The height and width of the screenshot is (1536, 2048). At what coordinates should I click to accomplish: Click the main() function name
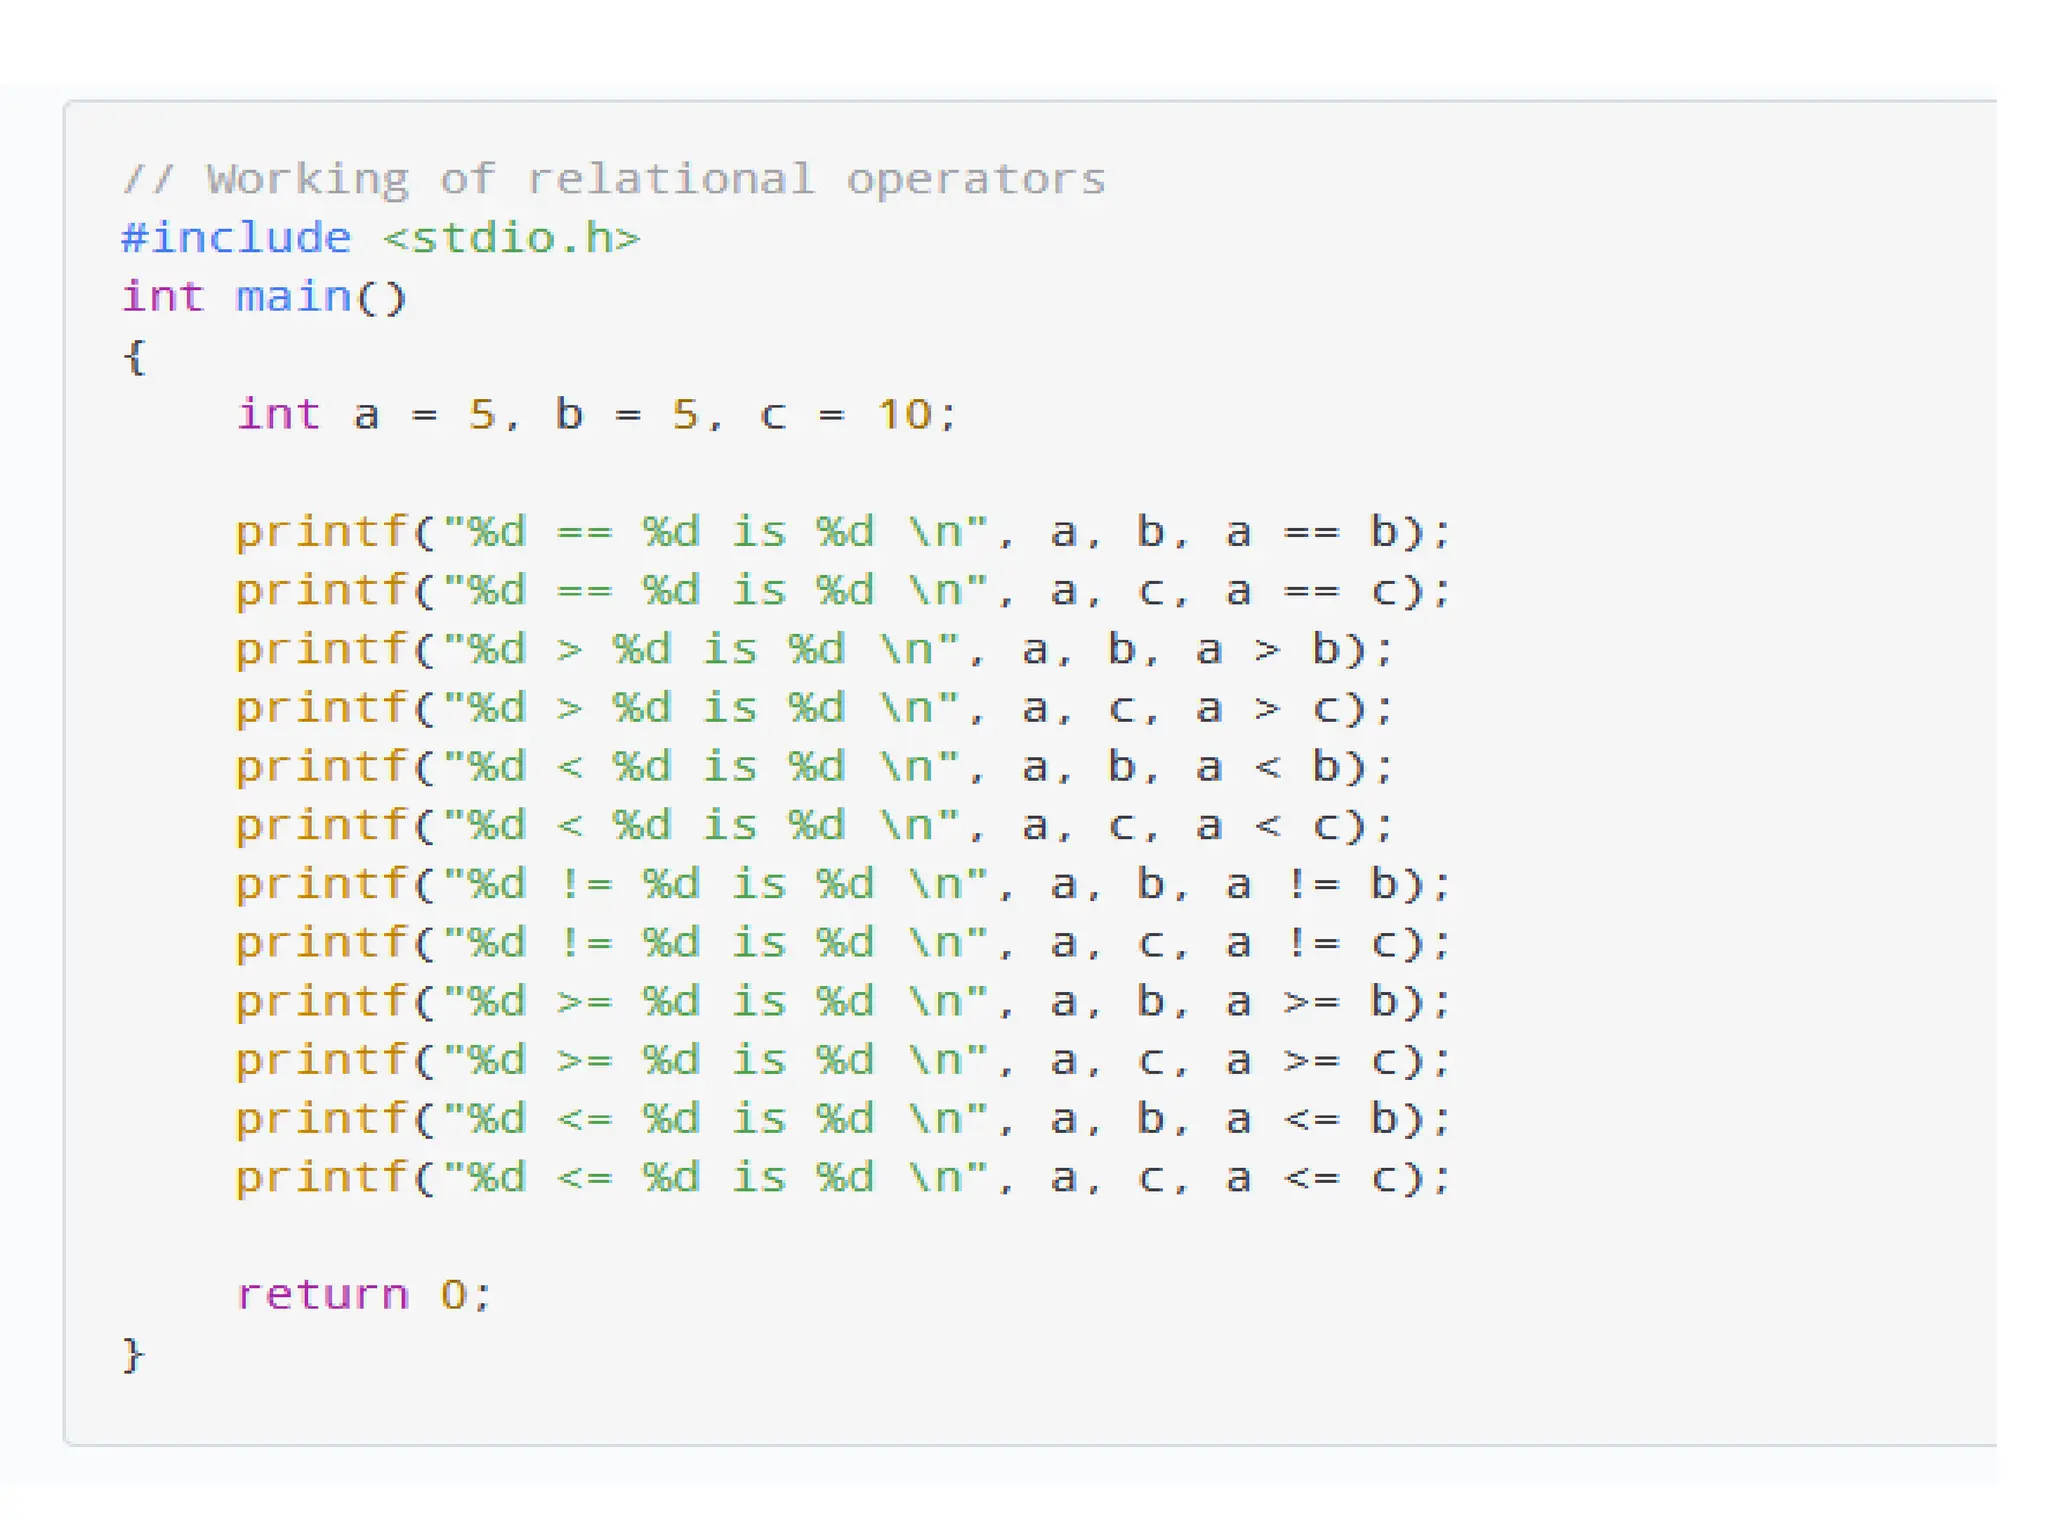pyautogui.click(x=293, y=297)
